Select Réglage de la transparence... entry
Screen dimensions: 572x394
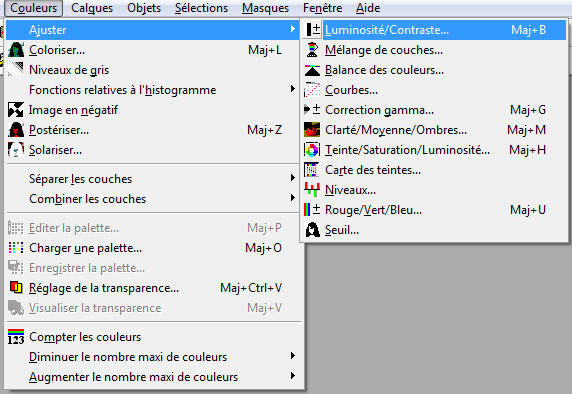(153, 288)
